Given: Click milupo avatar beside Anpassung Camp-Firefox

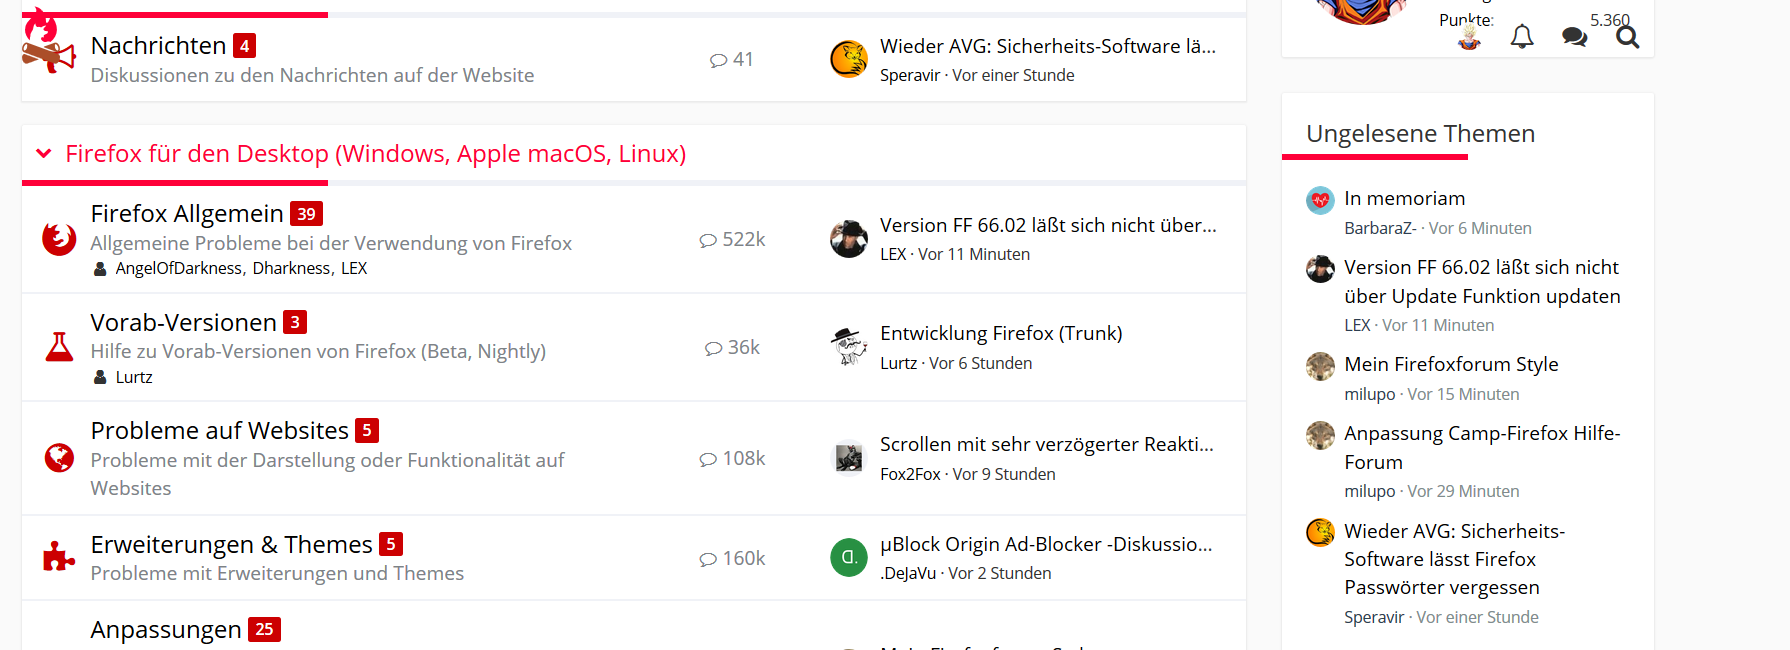Looking at the screenshot, I should [1320, 435].
